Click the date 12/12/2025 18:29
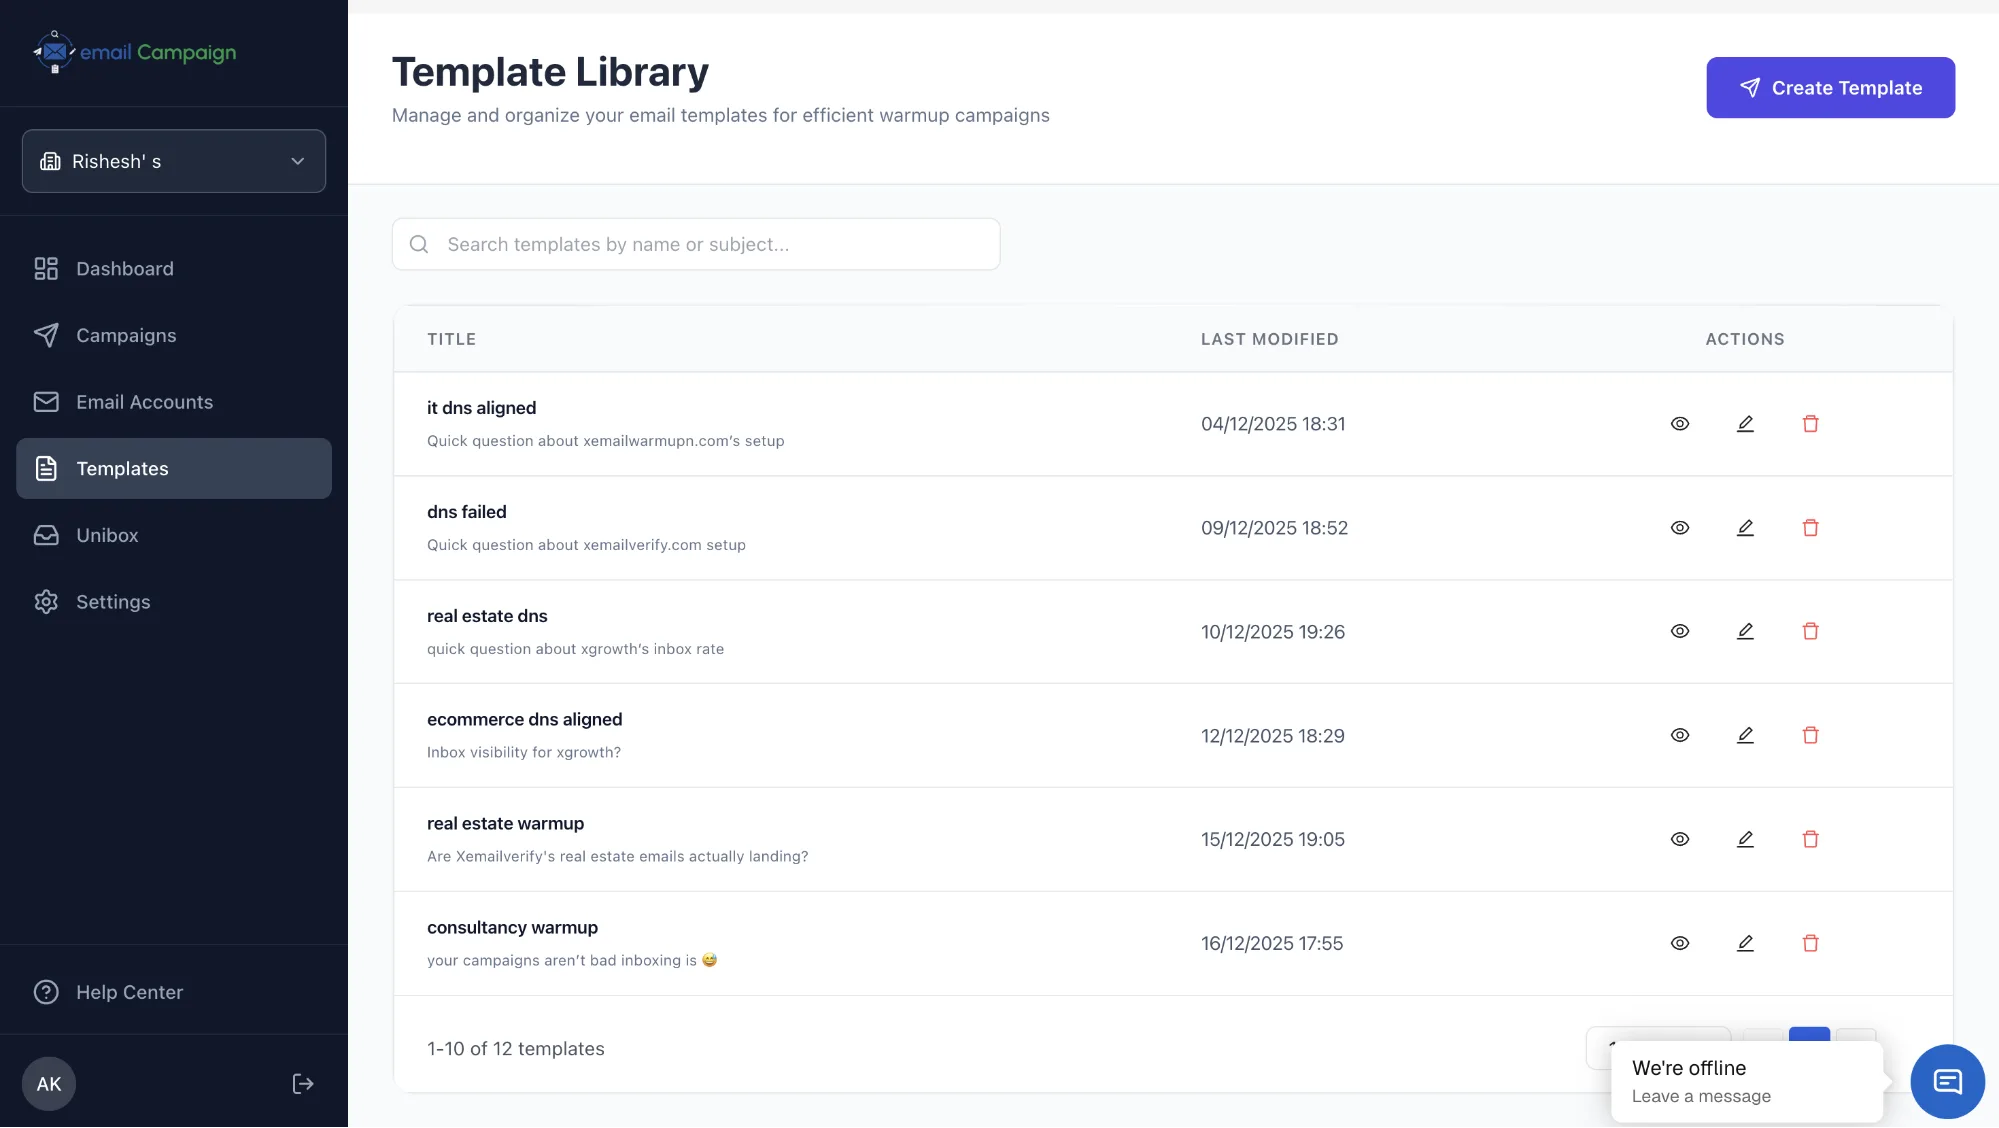The image size is (1999, 1128). 1272,736
